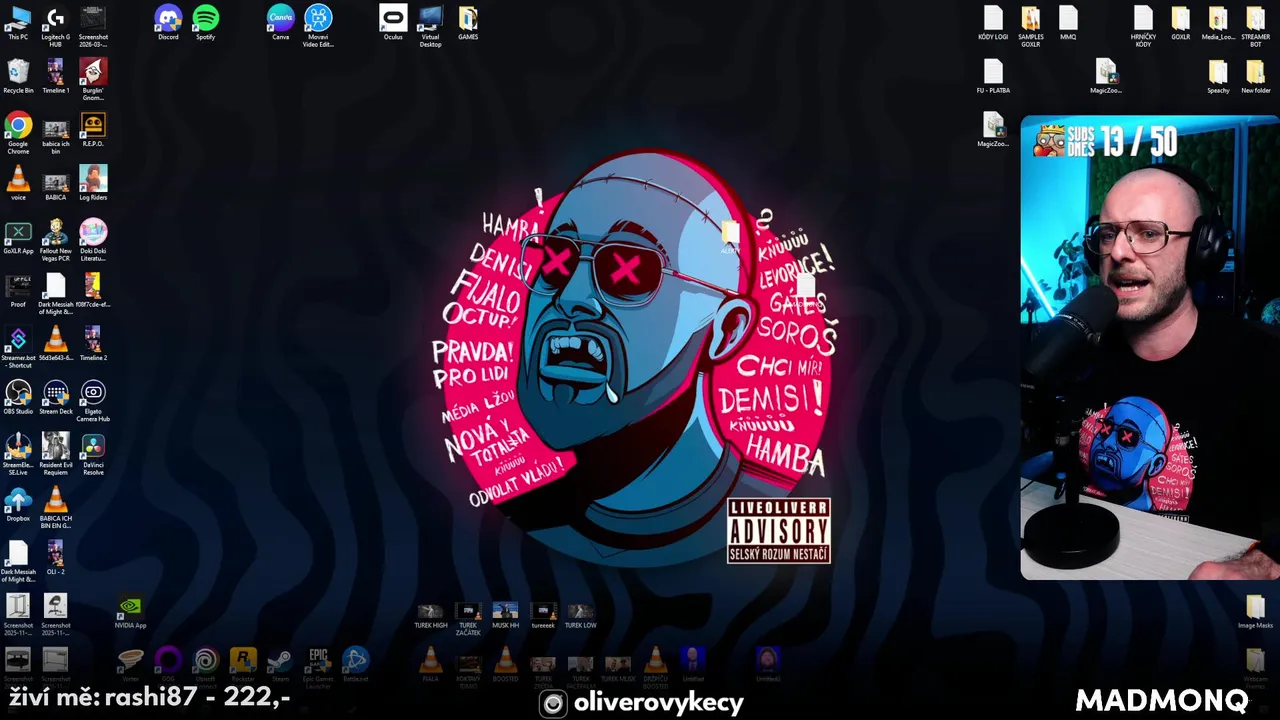The width and height of the screenshot is (1280, 720).
Task: Select the KÓDY LOGI text file
Action: click(x=993, y=22)
